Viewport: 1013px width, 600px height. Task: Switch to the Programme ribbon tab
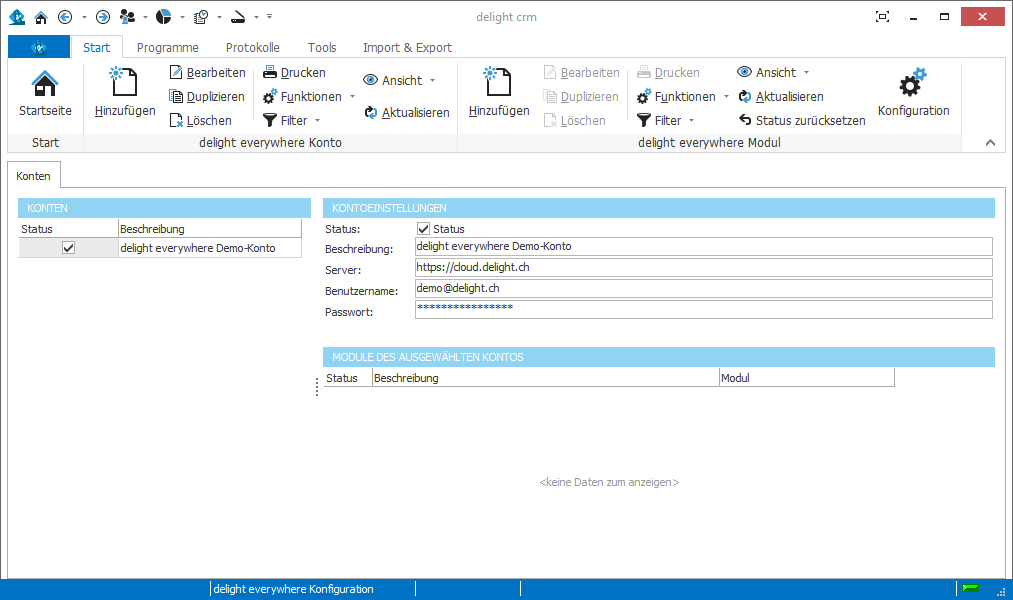point(167,47)
